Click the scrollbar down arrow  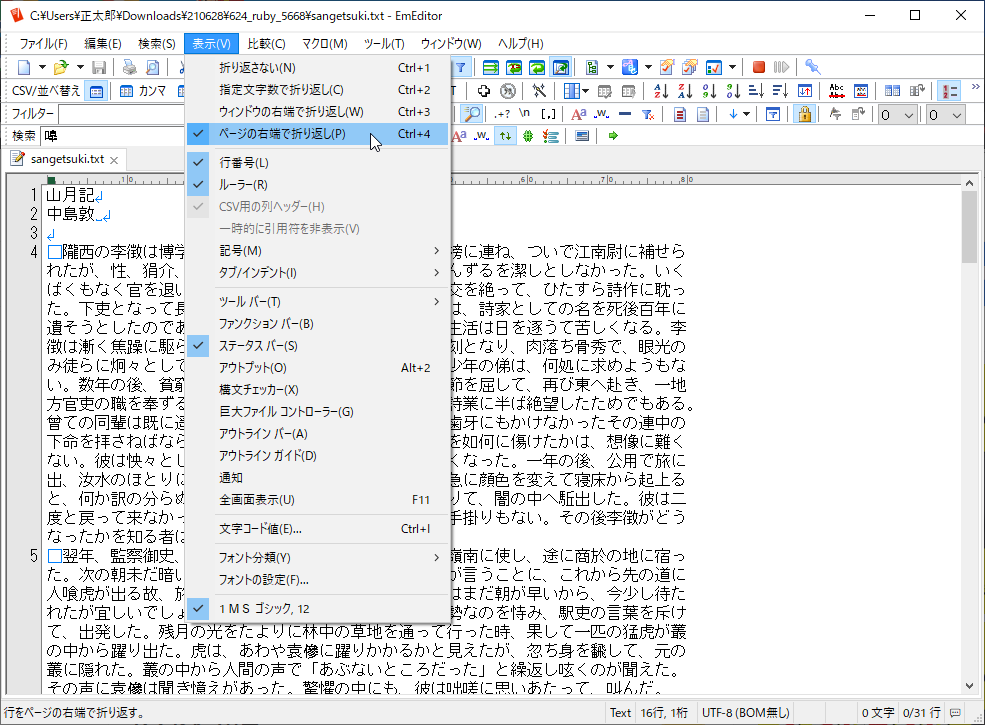[969, 686]
